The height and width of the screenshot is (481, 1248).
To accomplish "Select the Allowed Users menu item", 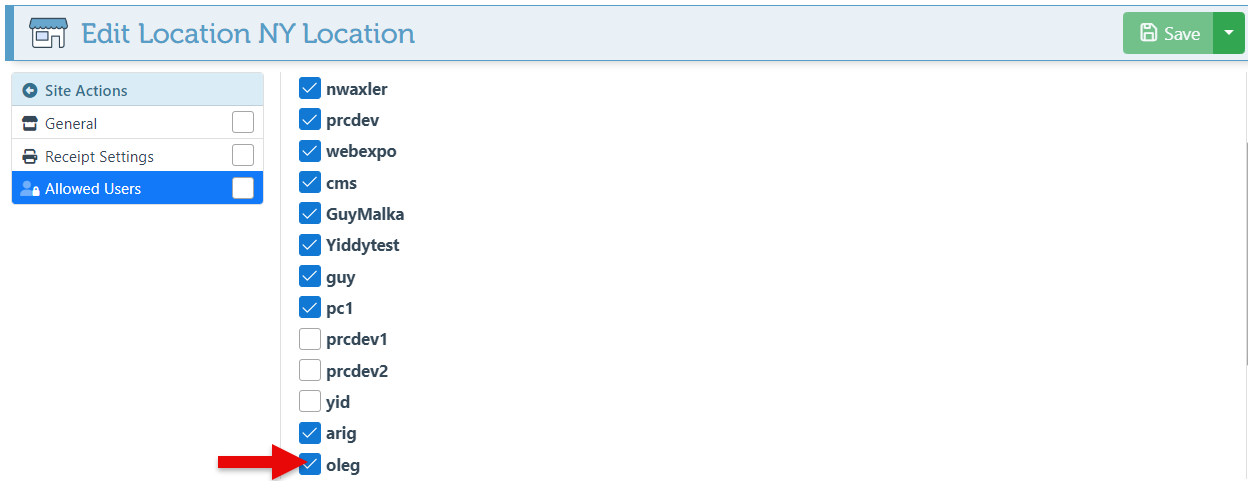I will [93, 189].
